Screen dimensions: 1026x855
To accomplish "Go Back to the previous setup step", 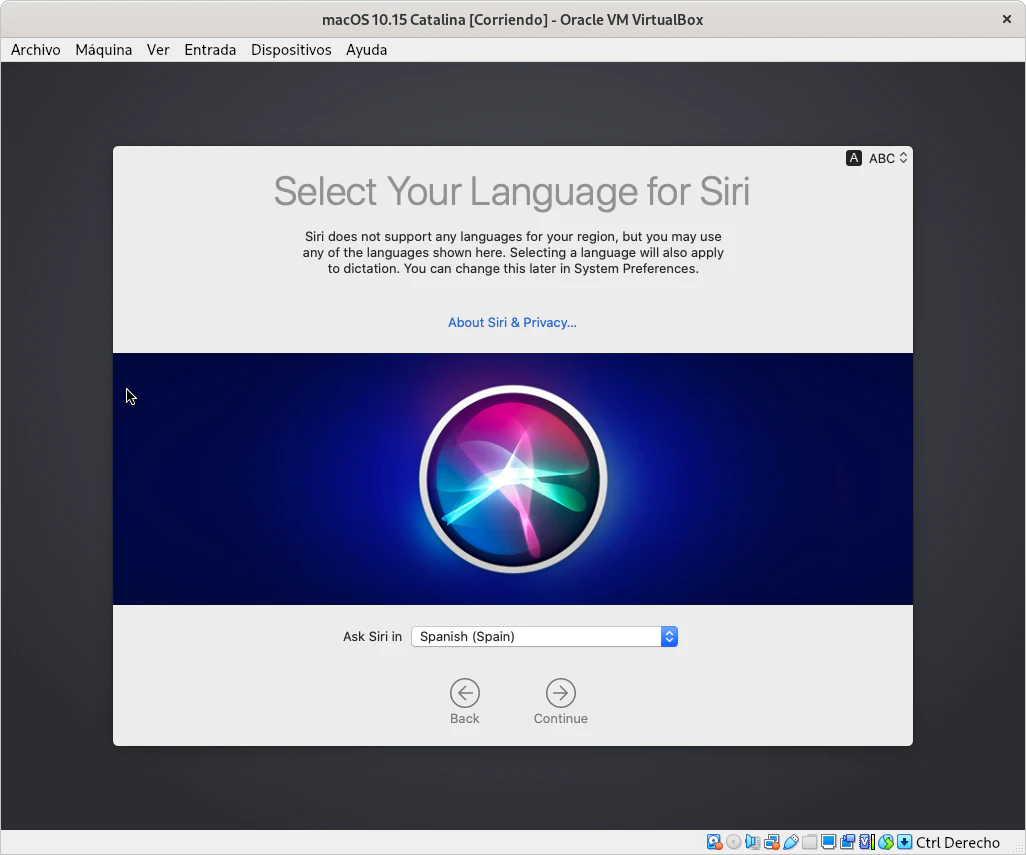I will [465, 701].
